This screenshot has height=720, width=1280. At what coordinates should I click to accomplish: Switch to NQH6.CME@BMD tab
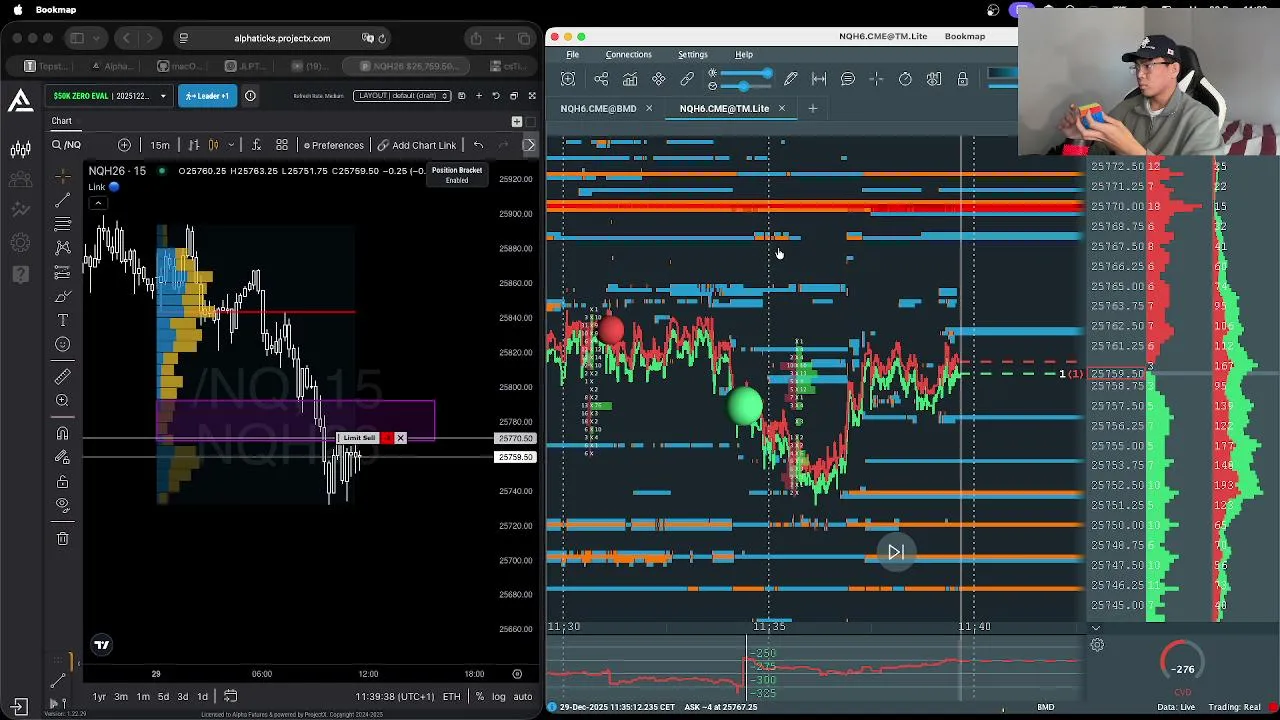(598, 108)
